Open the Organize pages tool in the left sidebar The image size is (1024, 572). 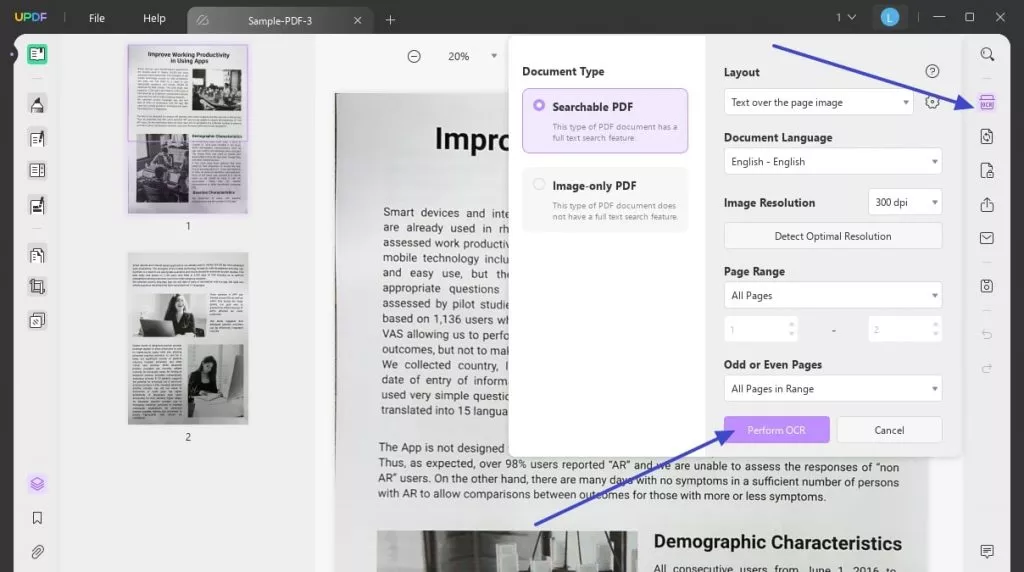(37, 255)
